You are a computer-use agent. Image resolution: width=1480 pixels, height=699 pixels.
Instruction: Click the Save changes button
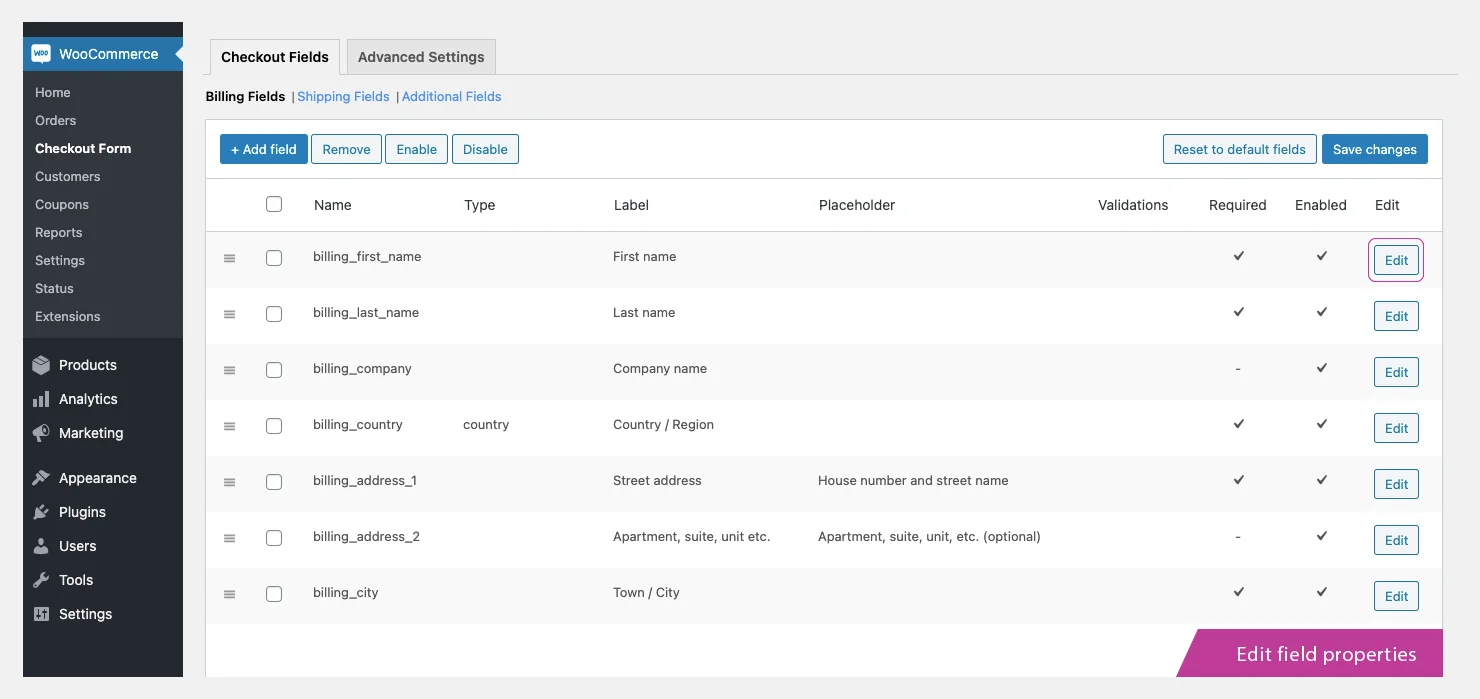point(1374,149)
